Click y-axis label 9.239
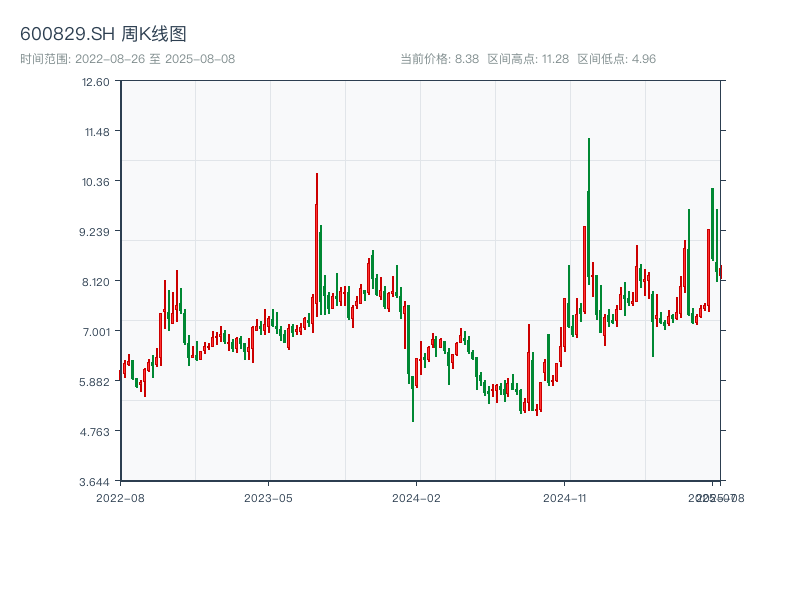The image size is (800, 600). point(94,232)
